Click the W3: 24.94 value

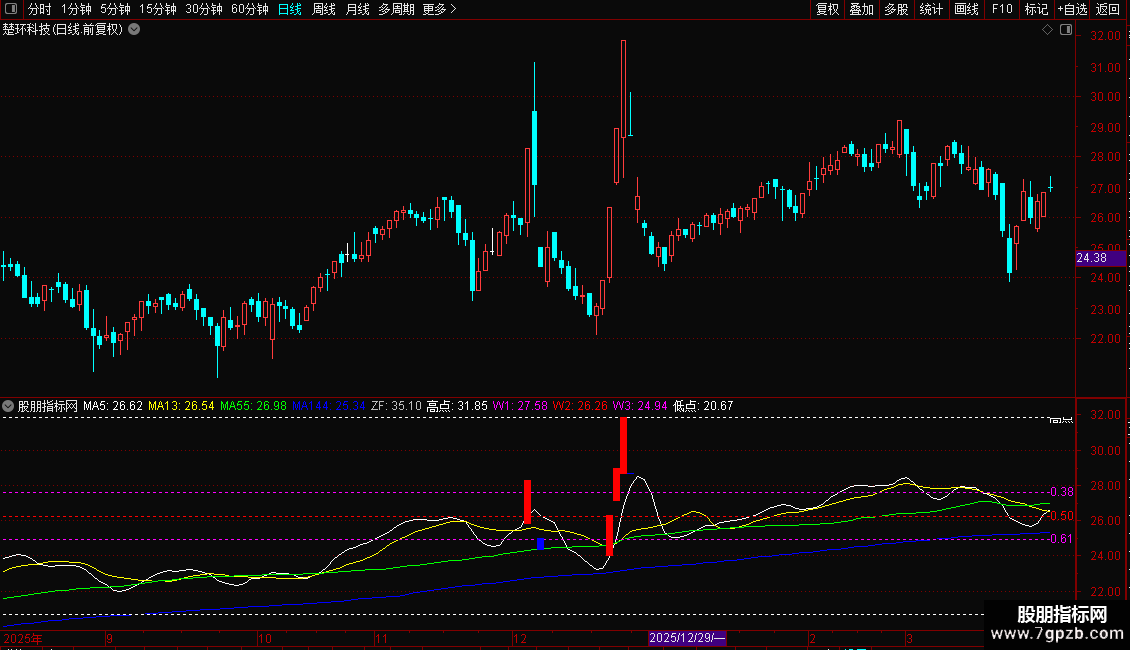(x=640, y=406)
